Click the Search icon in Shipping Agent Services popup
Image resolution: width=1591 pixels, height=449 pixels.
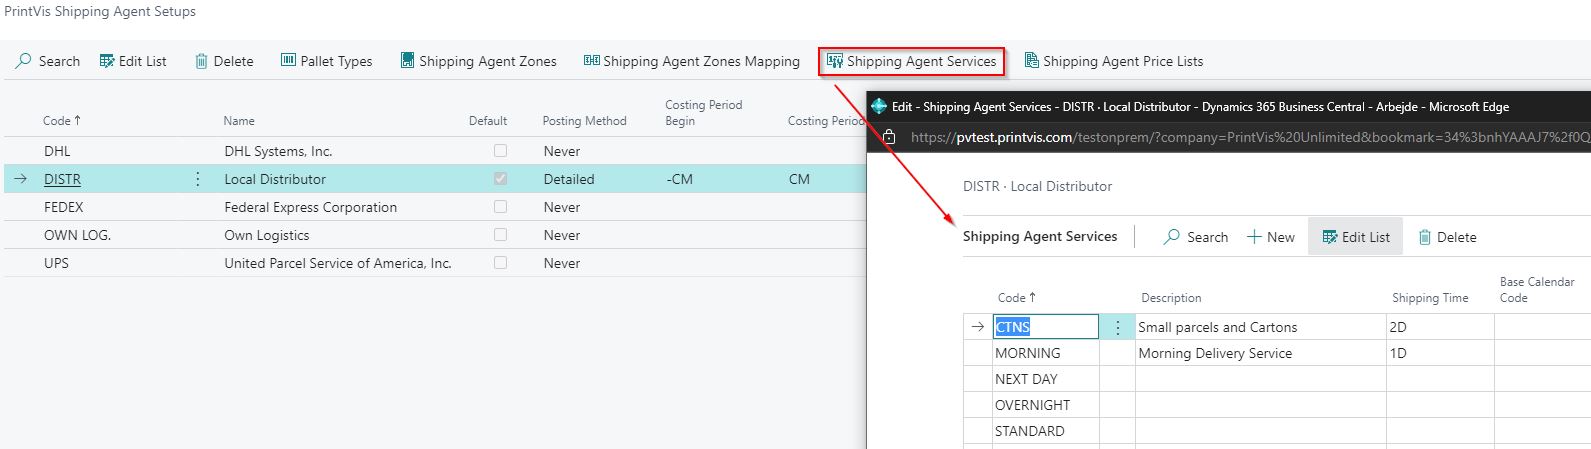point(1172,237)
